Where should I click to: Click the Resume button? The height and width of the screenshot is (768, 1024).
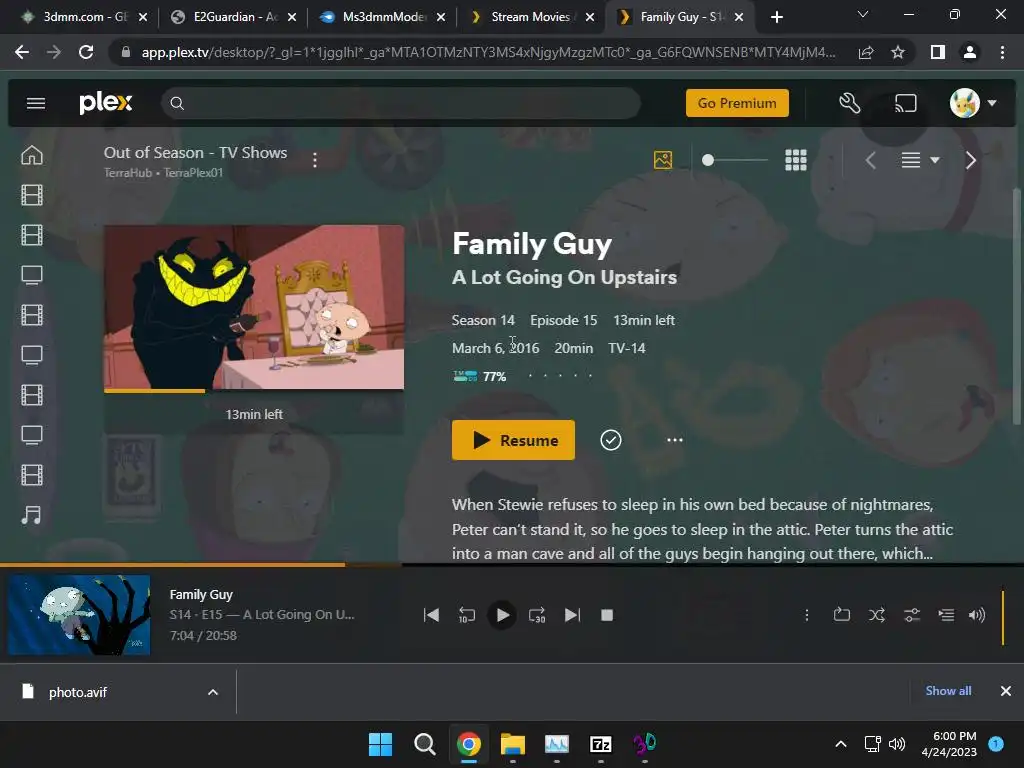(x=513, y=440)
